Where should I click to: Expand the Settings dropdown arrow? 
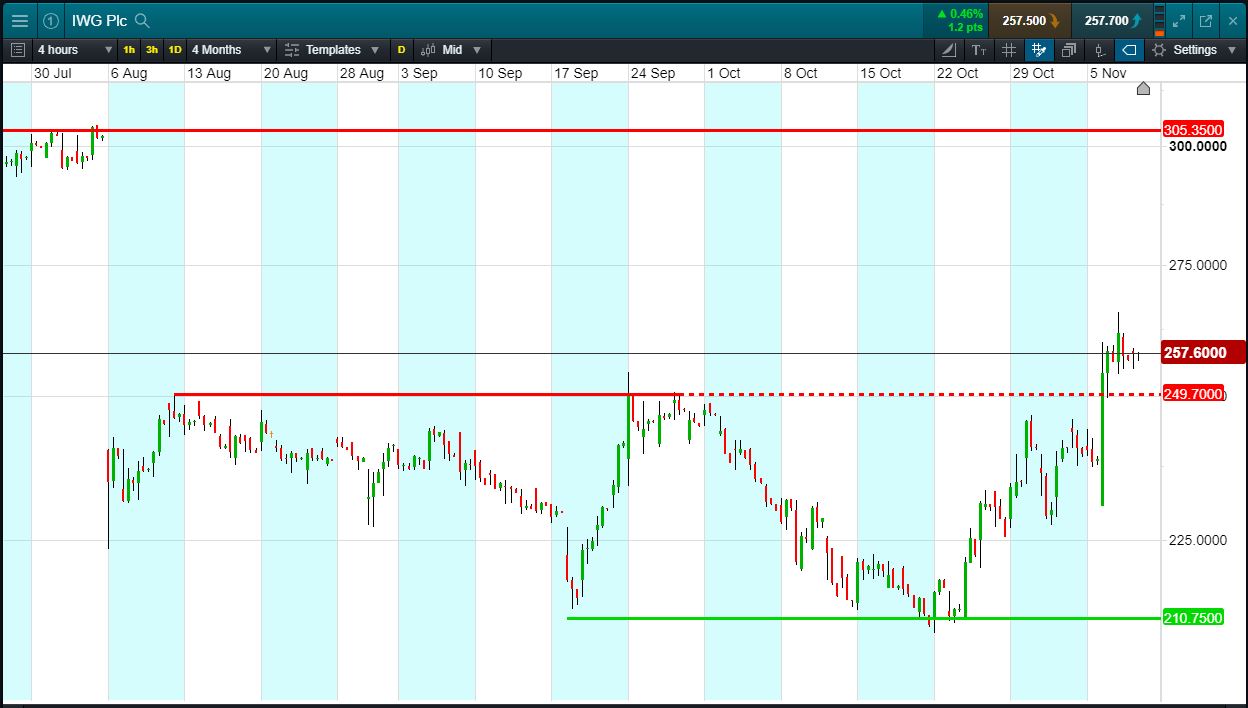click(x=1230, y=50)
